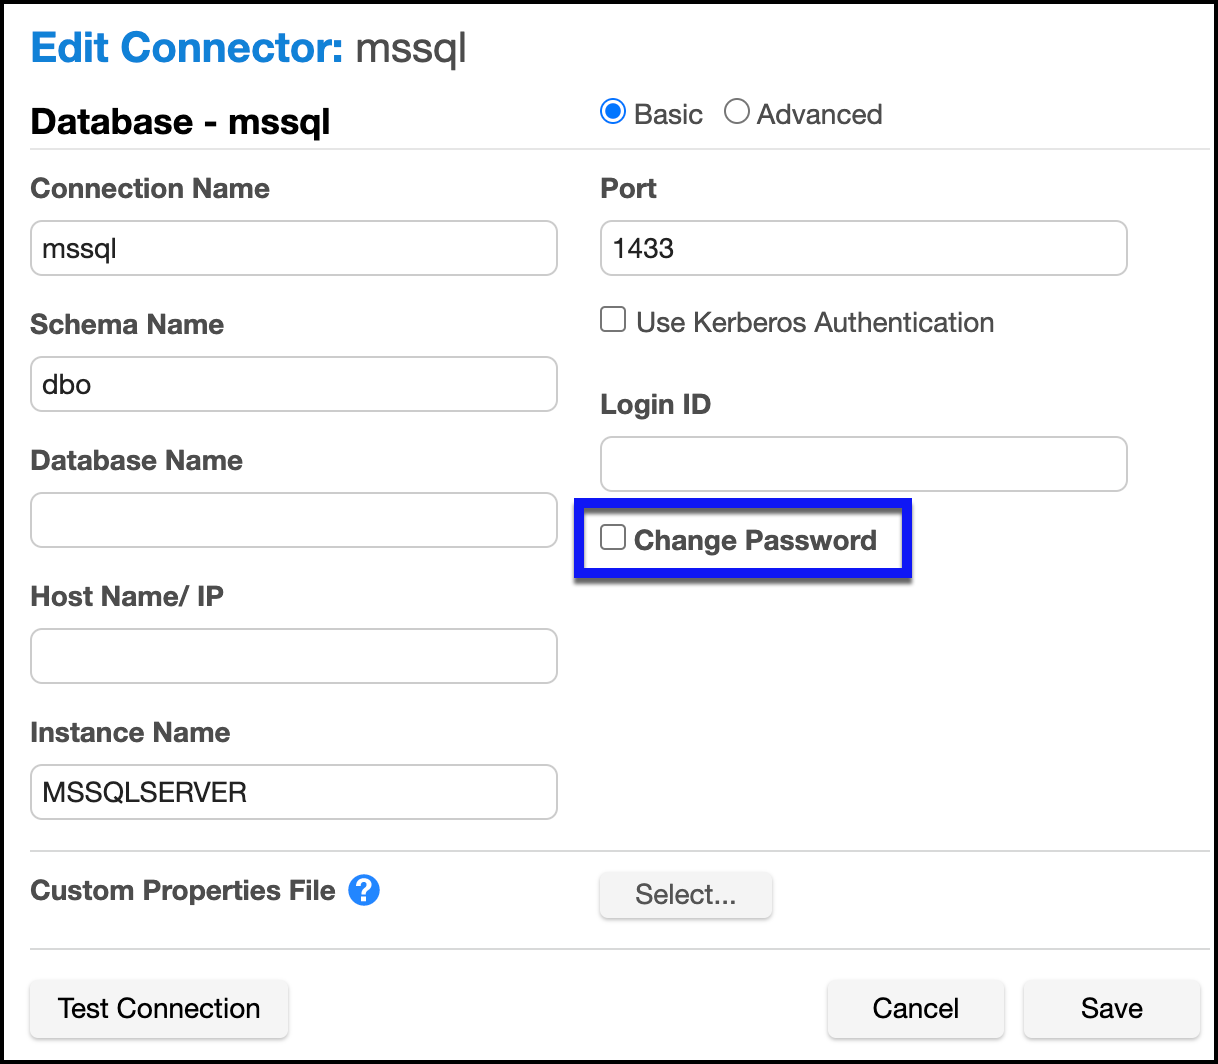The height and width of the screenshot is (1064, 1218).
Task: Focus the empty Login ID field
Action: 863,464
